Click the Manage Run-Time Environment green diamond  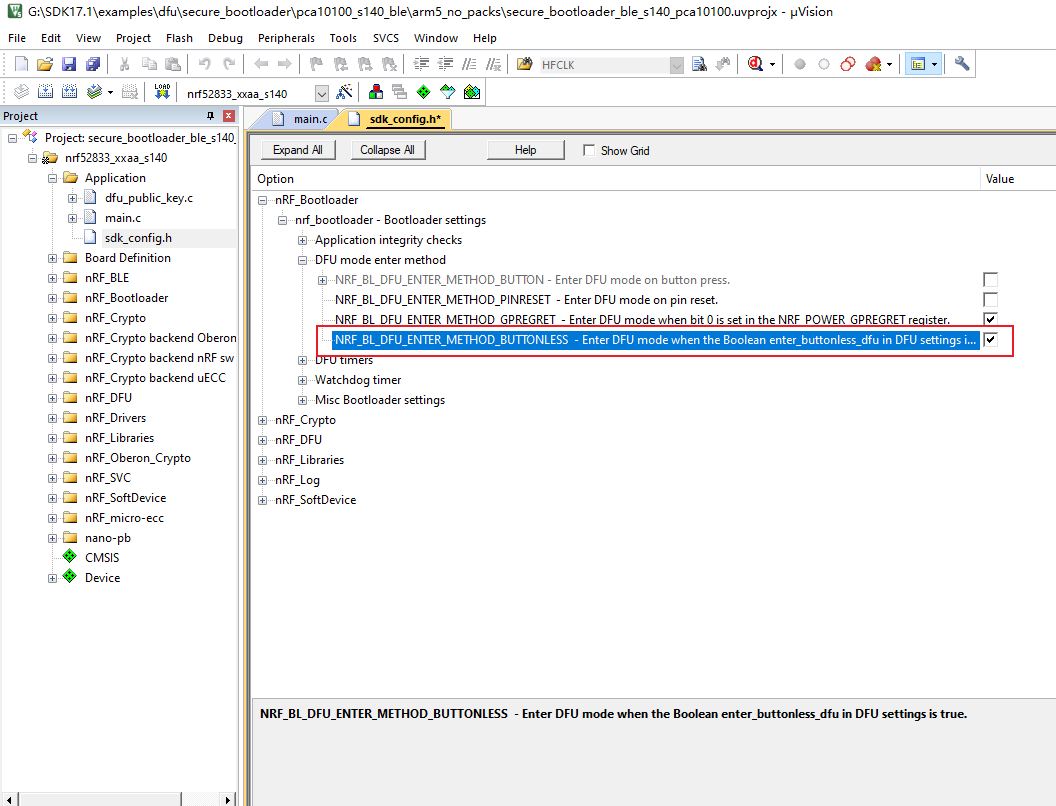coord(423,92)
